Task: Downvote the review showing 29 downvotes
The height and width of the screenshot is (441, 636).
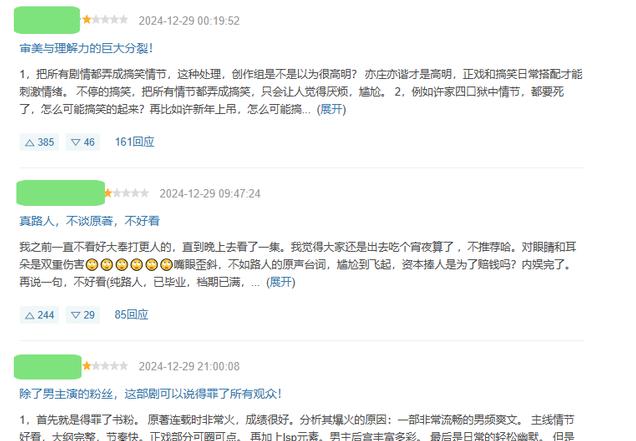Action: click(83, 315)
